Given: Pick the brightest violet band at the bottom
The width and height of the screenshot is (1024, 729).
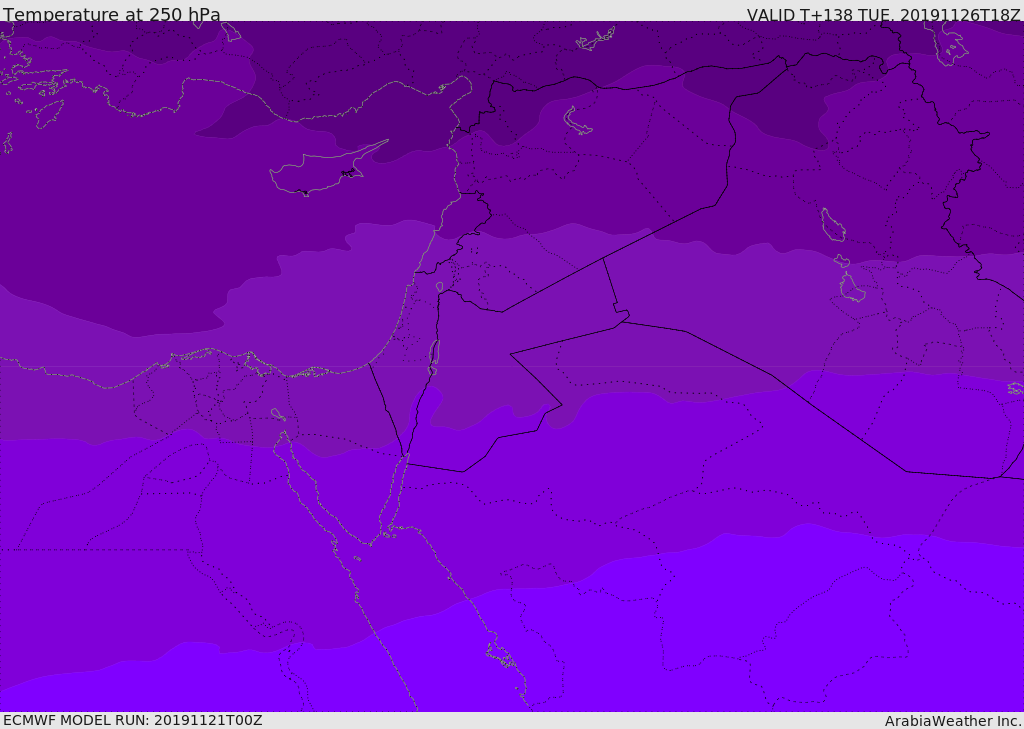Looking at the screenshot, I should [700, 650].
